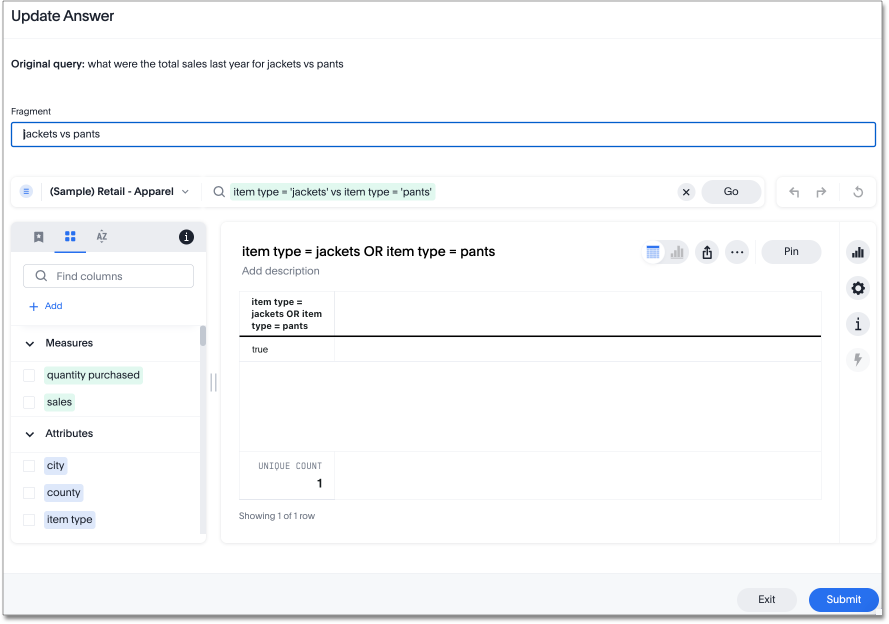Submit the updated answer
This screenshot has width=889, height=624.
(x=843, y=599)
